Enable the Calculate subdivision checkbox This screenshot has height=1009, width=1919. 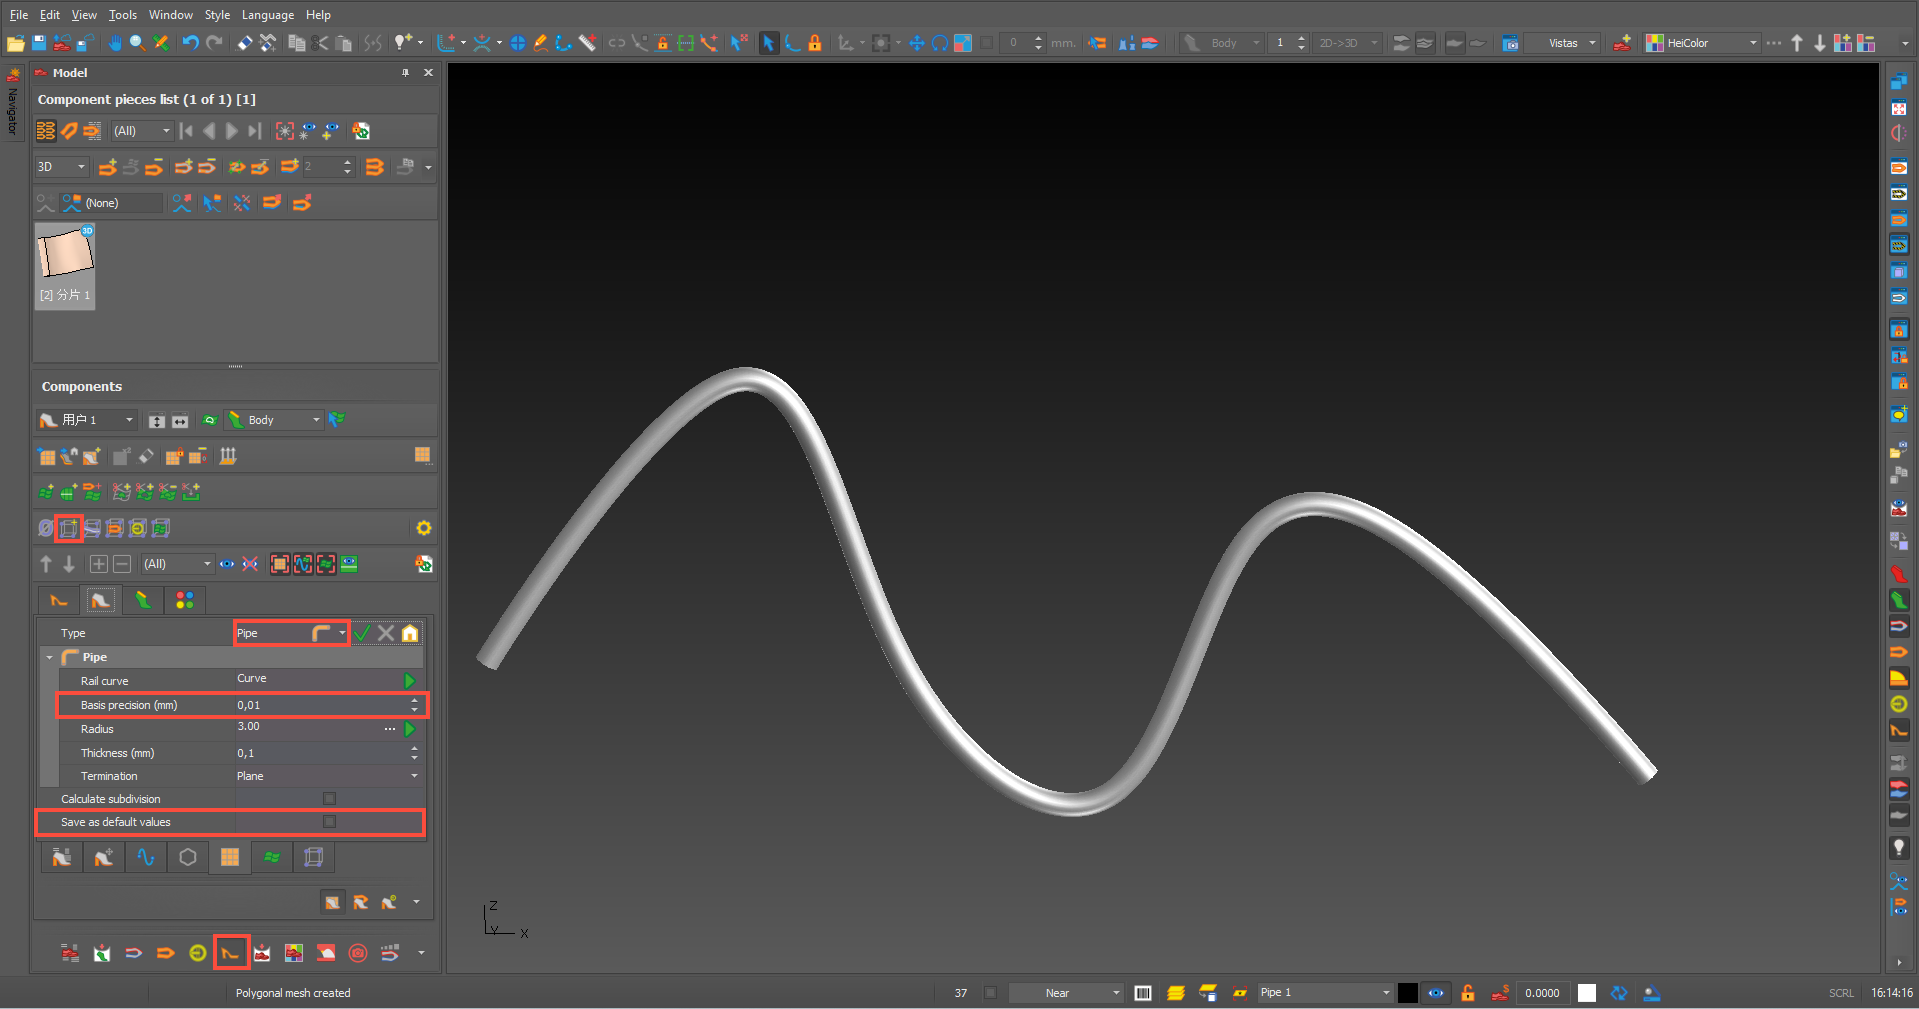(x=329, y=799)
